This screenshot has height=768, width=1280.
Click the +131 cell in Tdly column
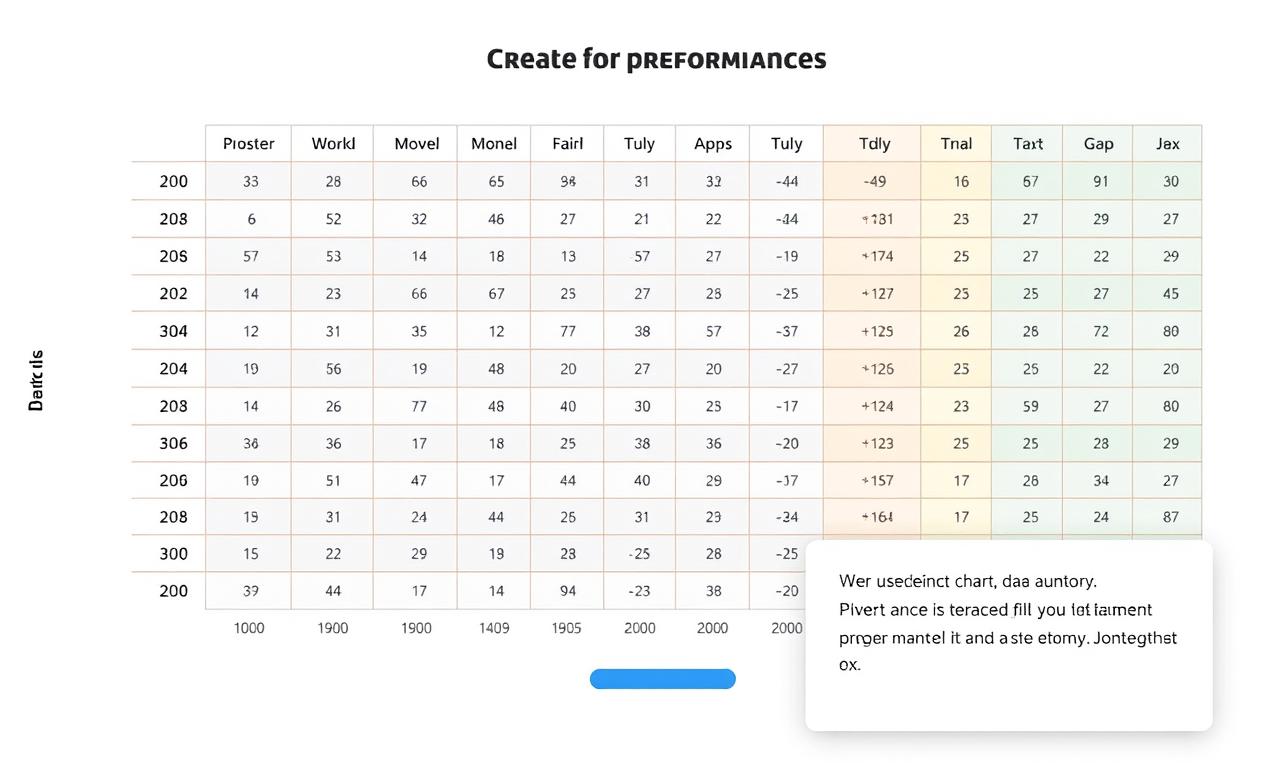click(x=876, y=219)
